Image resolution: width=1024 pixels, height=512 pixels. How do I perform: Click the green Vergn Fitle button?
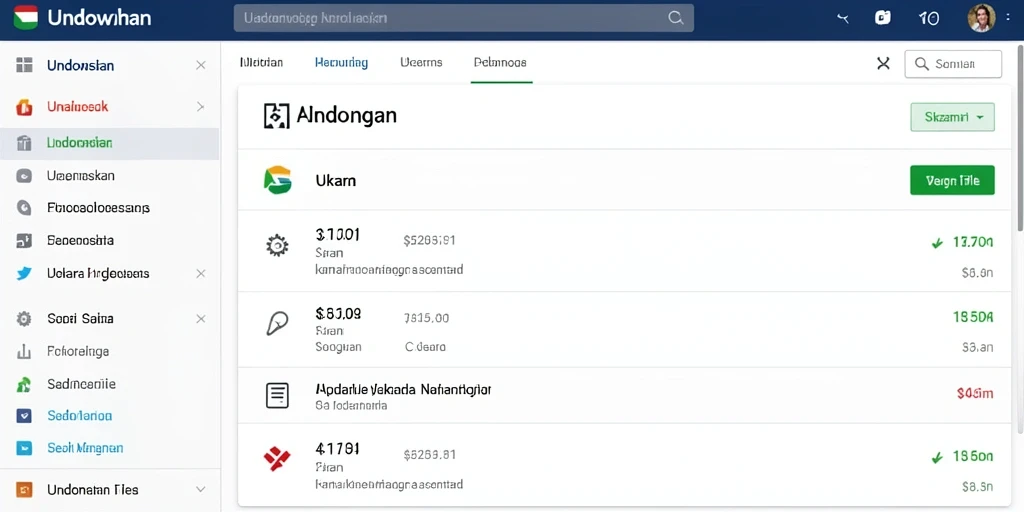[x=952, y=180]
